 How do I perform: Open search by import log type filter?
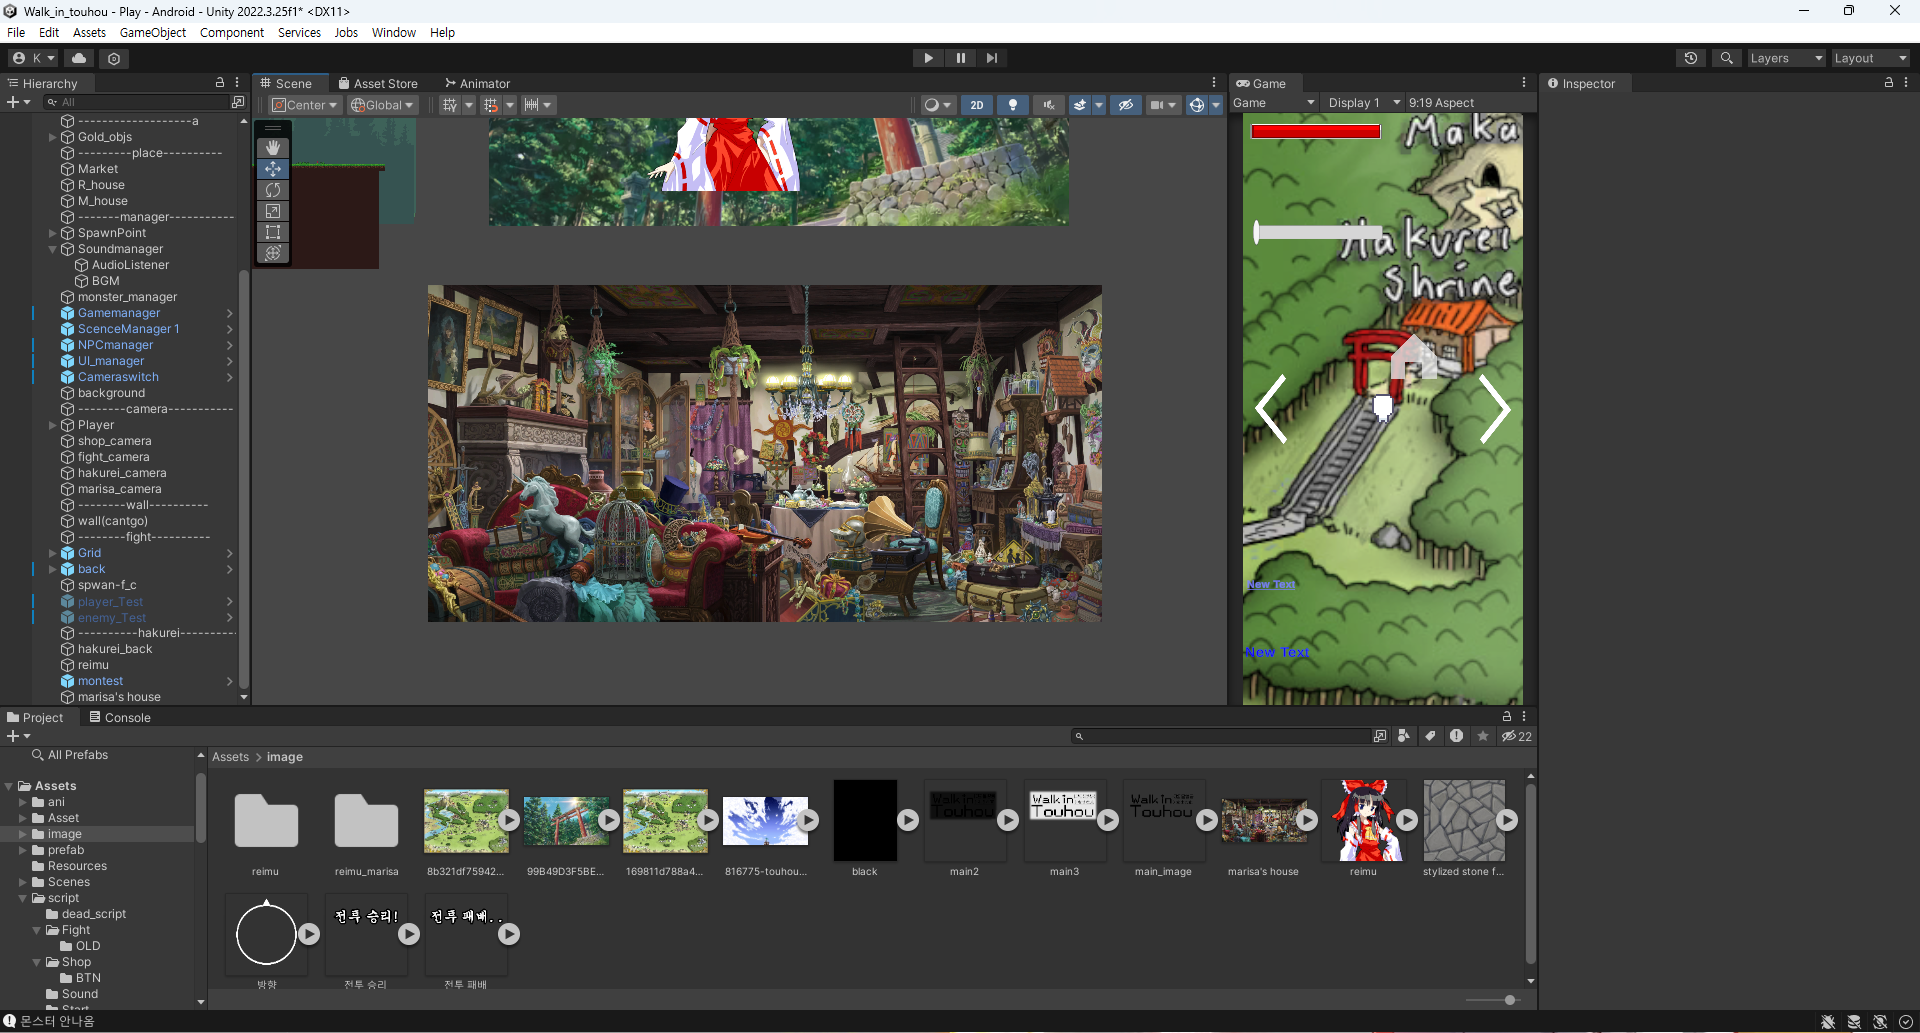click(1456, 736)
